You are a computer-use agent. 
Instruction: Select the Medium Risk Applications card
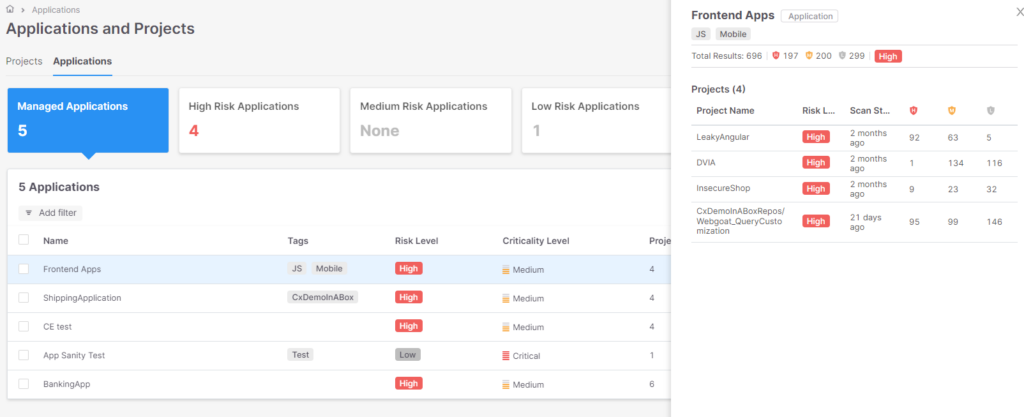click(x=430, y=121)
